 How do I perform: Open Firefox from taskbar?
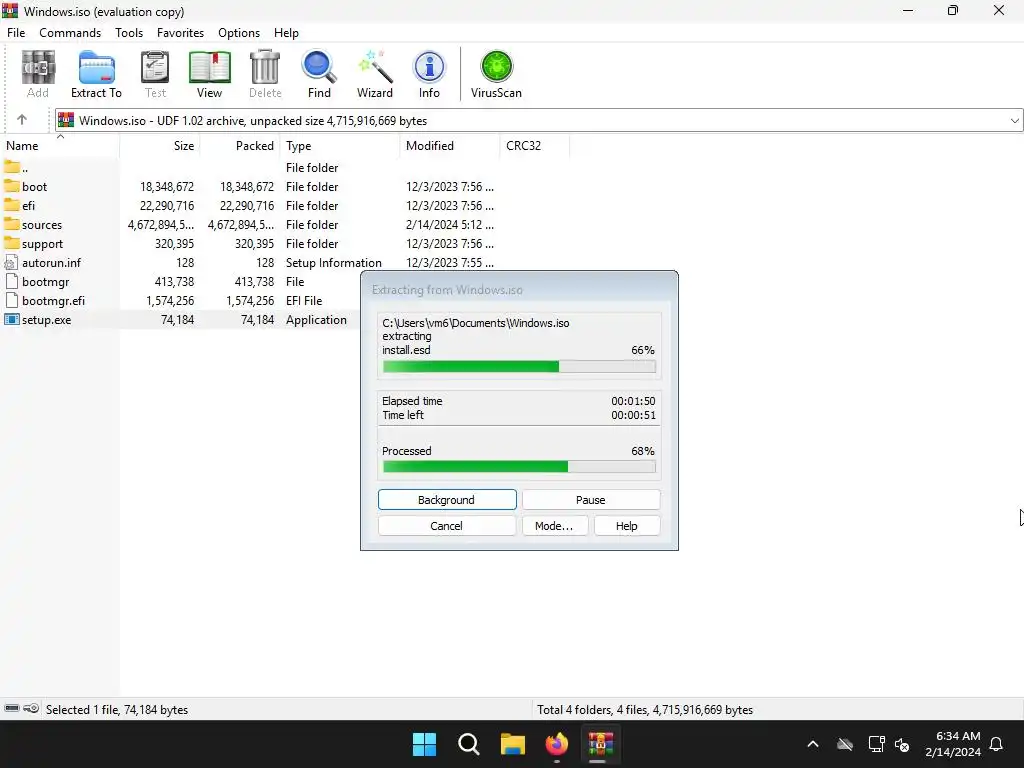point(557,744)
